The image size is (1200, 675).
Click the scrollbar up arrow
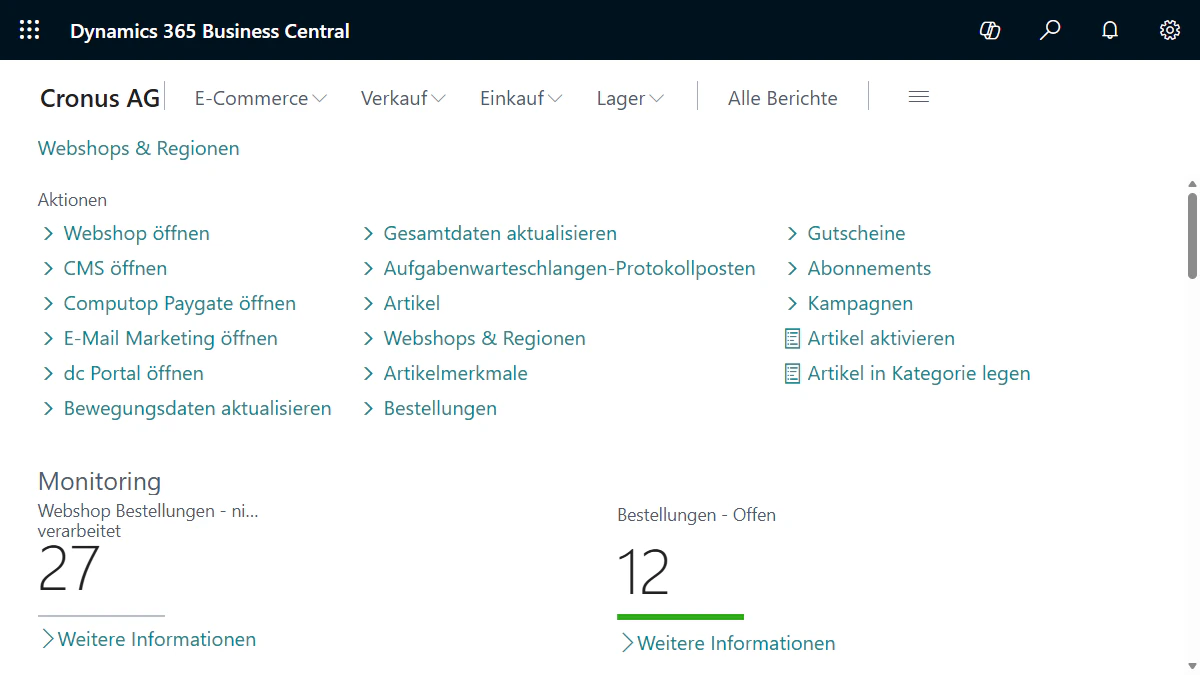[x=1192, y=185]
